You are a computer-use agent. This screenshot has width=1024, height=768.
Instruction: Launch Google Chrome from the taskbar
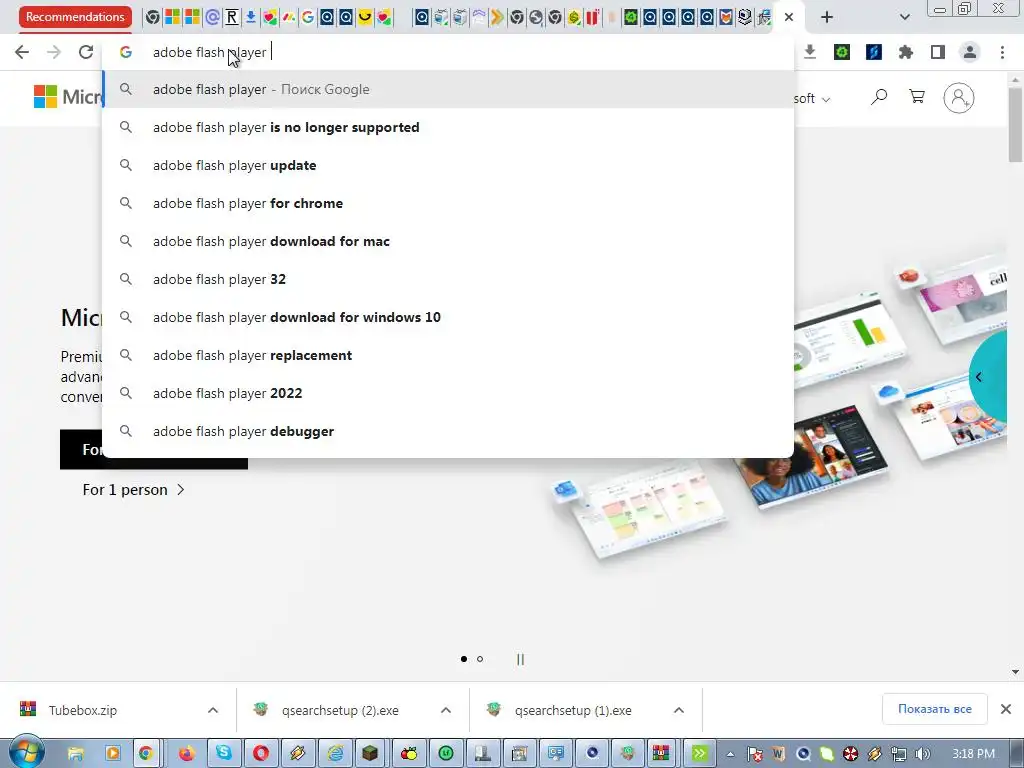(x=145, y=754)
